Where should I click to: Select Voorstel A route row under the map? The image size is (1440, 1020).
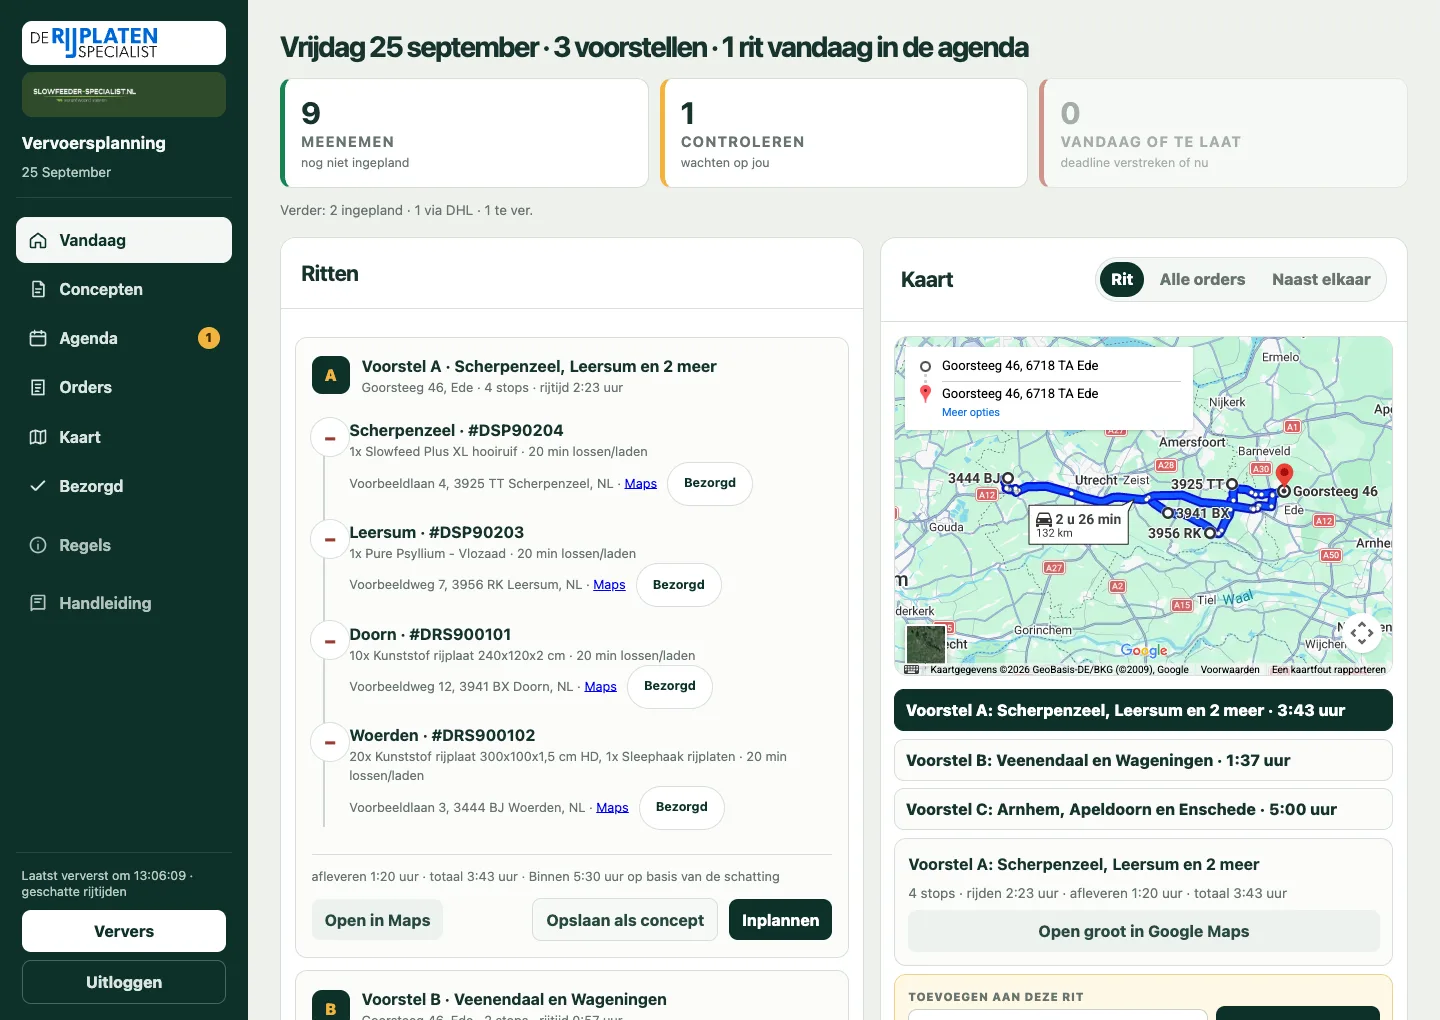(x=1143, y=710)
